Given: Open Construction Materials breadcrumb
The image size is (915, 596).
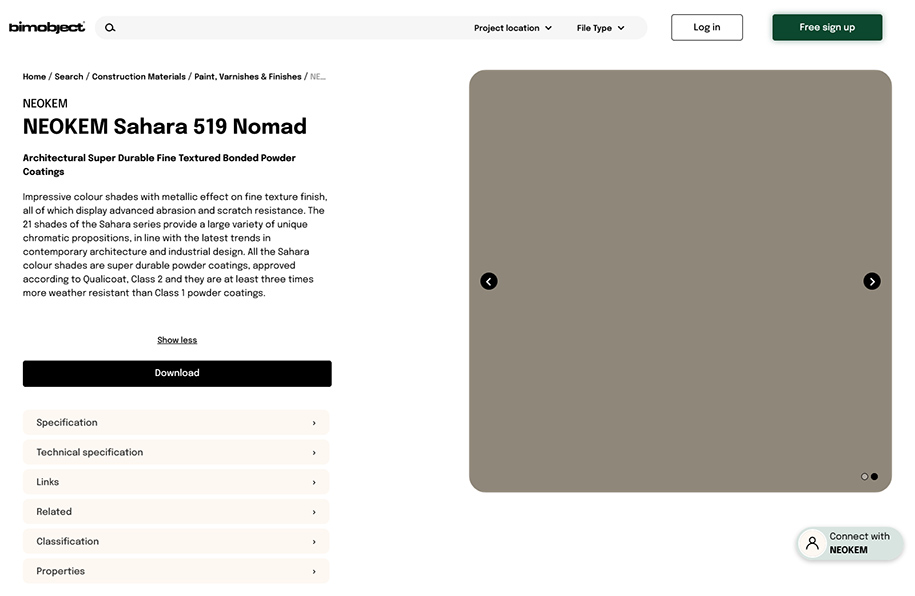Looking at the screenshot, I should click(x=138, y=76).
